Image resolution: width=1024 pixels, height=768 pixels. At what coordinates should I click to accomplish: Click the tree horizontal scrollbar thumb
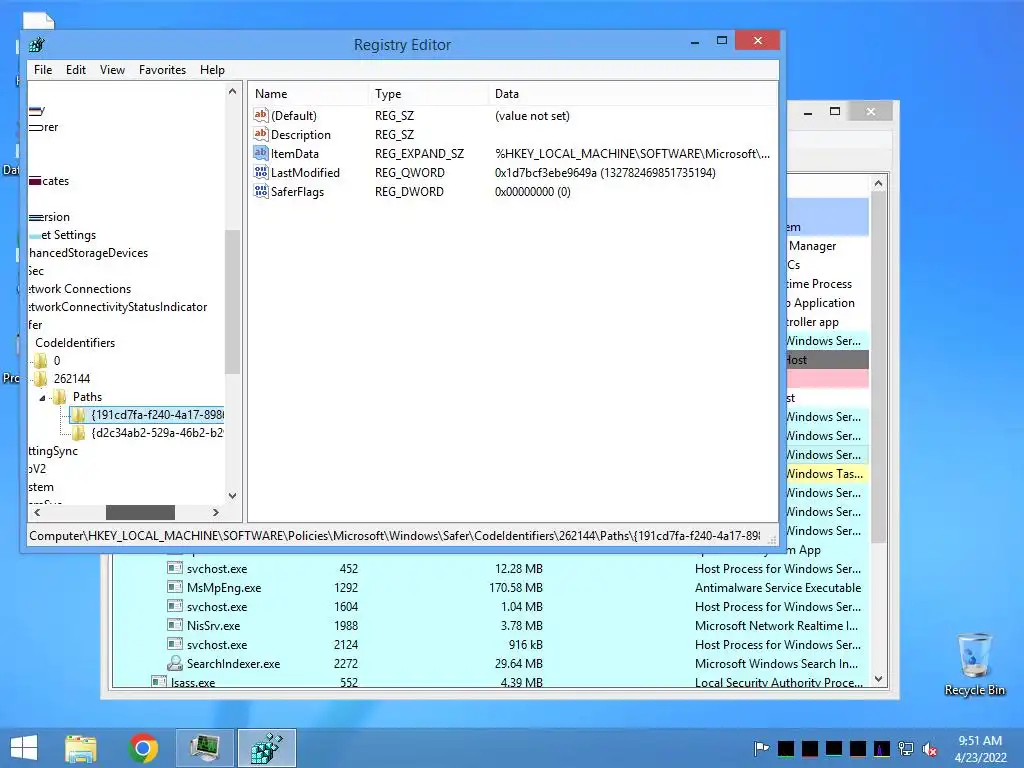point(140,513)
